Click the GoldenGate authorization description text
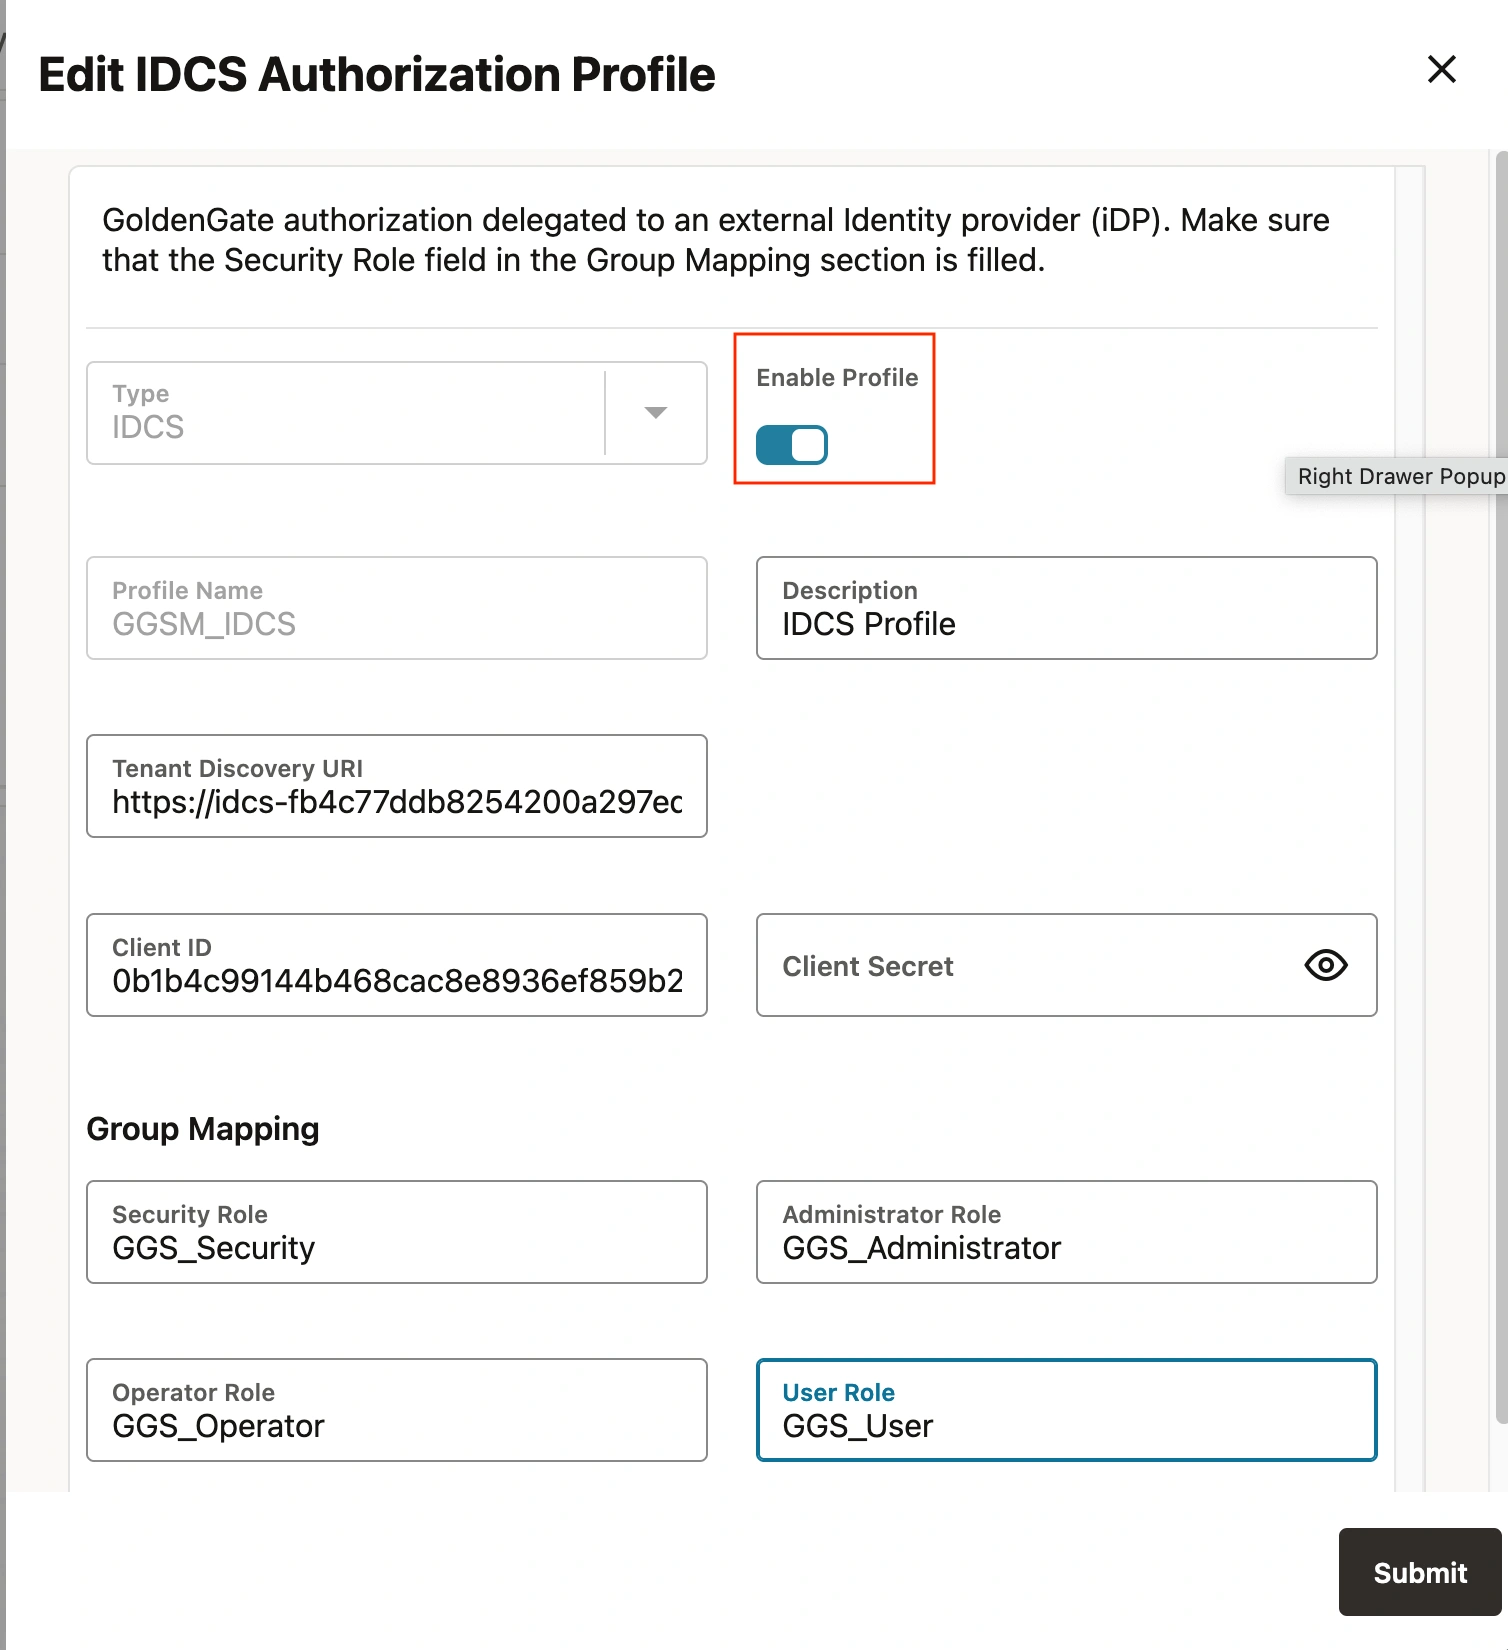Screen dimensions: 1508x1650 (716, 240)
